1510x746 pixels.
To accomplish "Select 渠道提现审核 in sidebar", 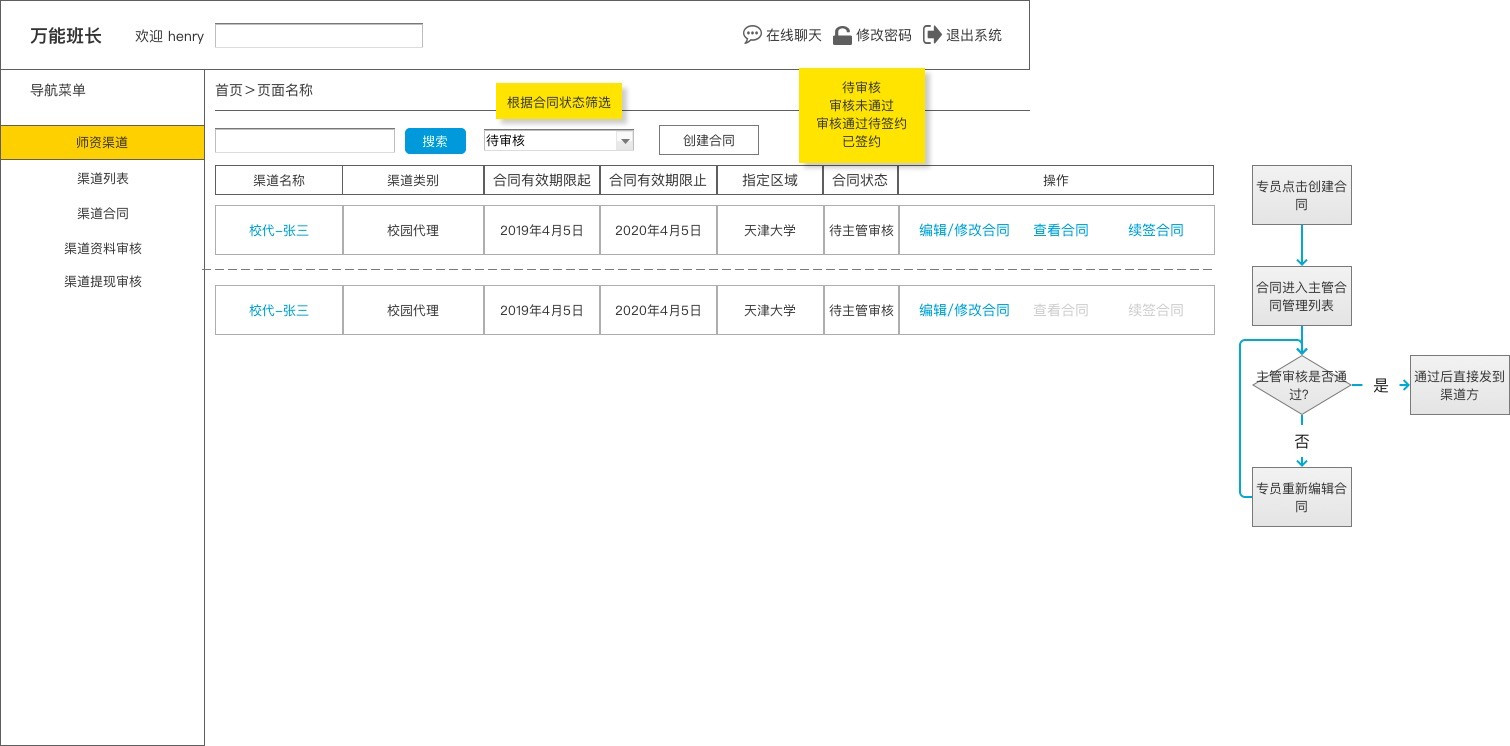I will 102,281.
